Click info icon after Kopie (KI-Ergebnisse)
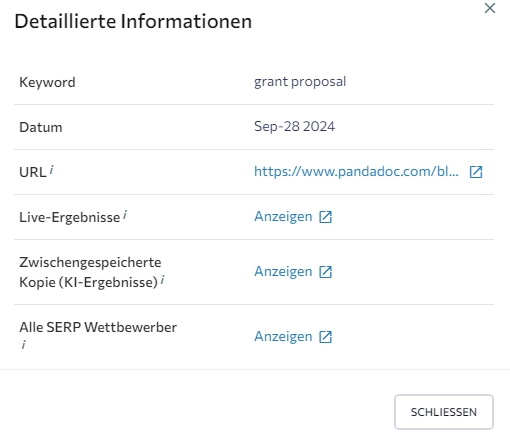This screenshot has height=433, width=510. click(x=162, y=280)
